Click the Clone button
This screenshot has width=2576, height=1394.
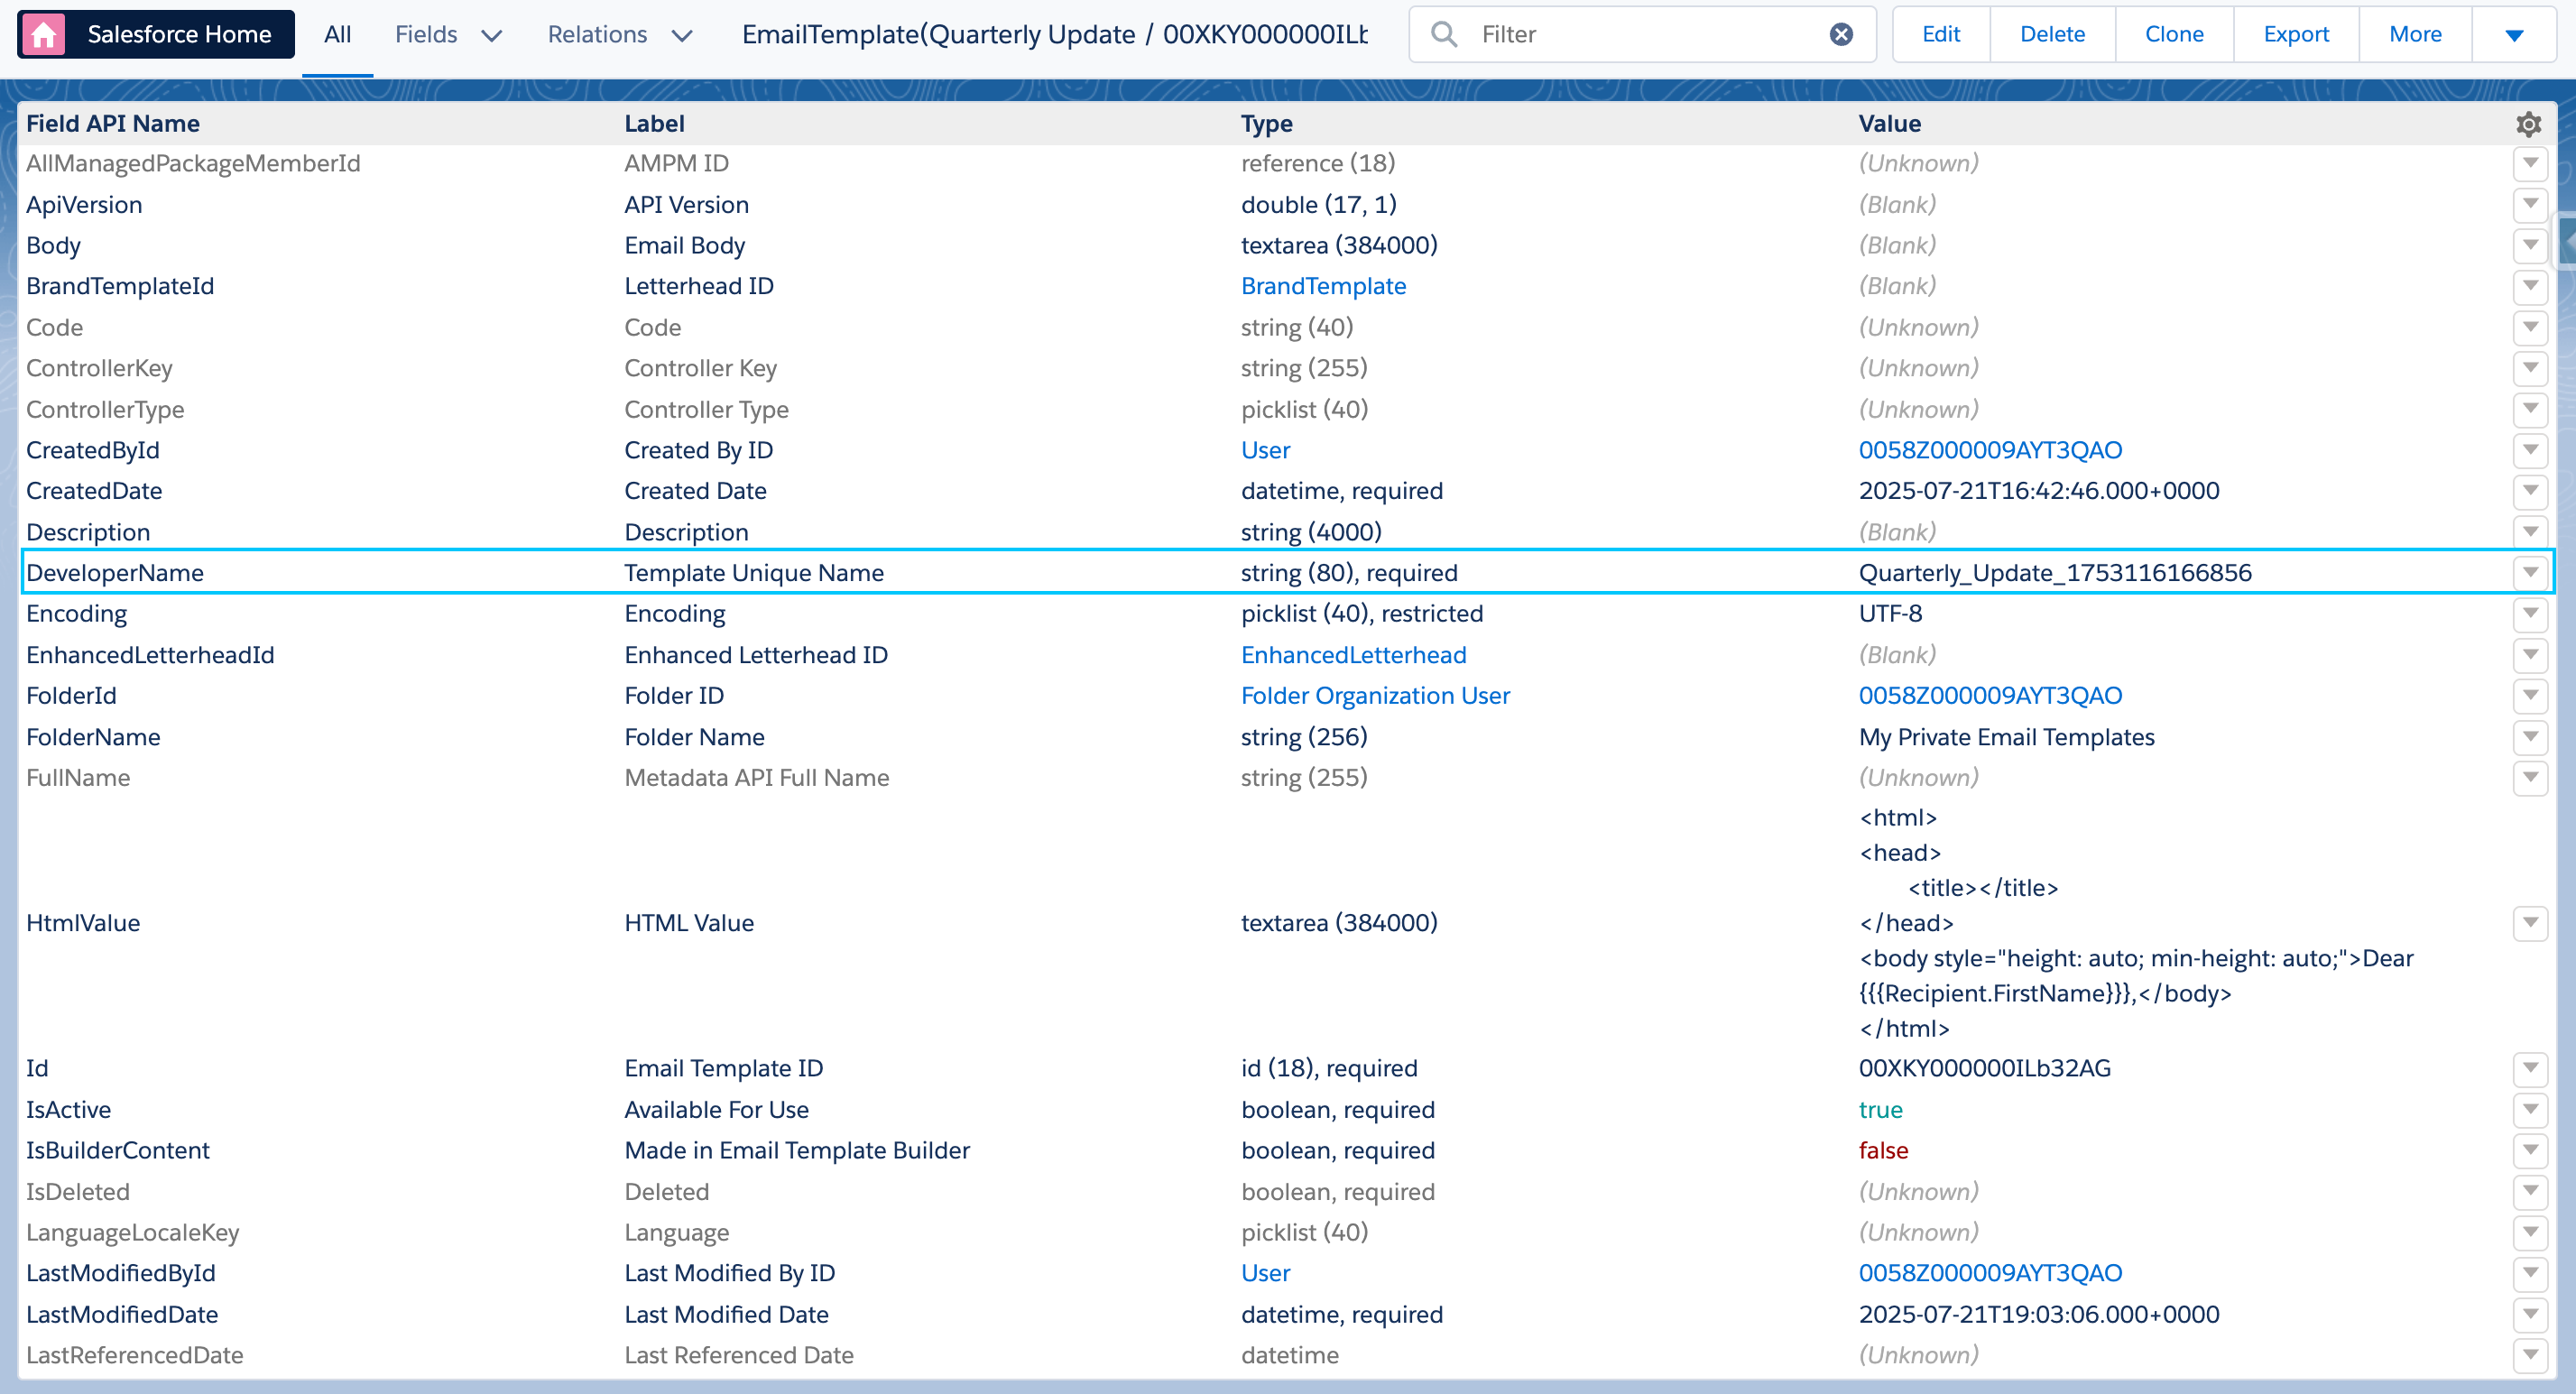pos(2174,35)
